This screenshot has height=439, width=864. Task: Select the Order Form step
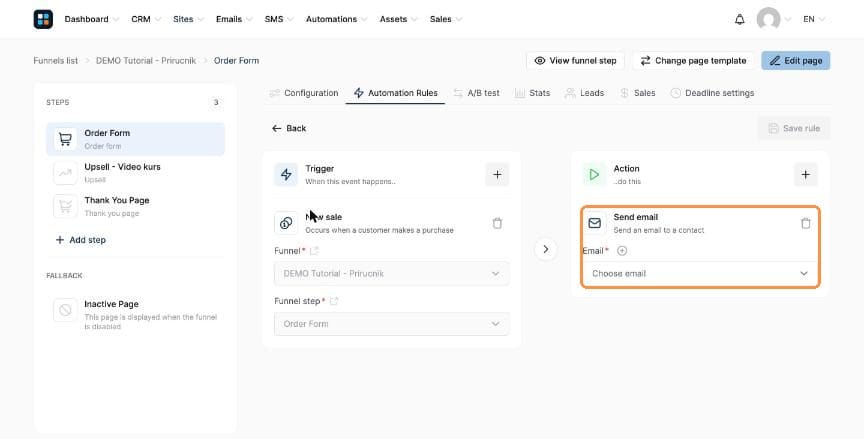(136, 139)
